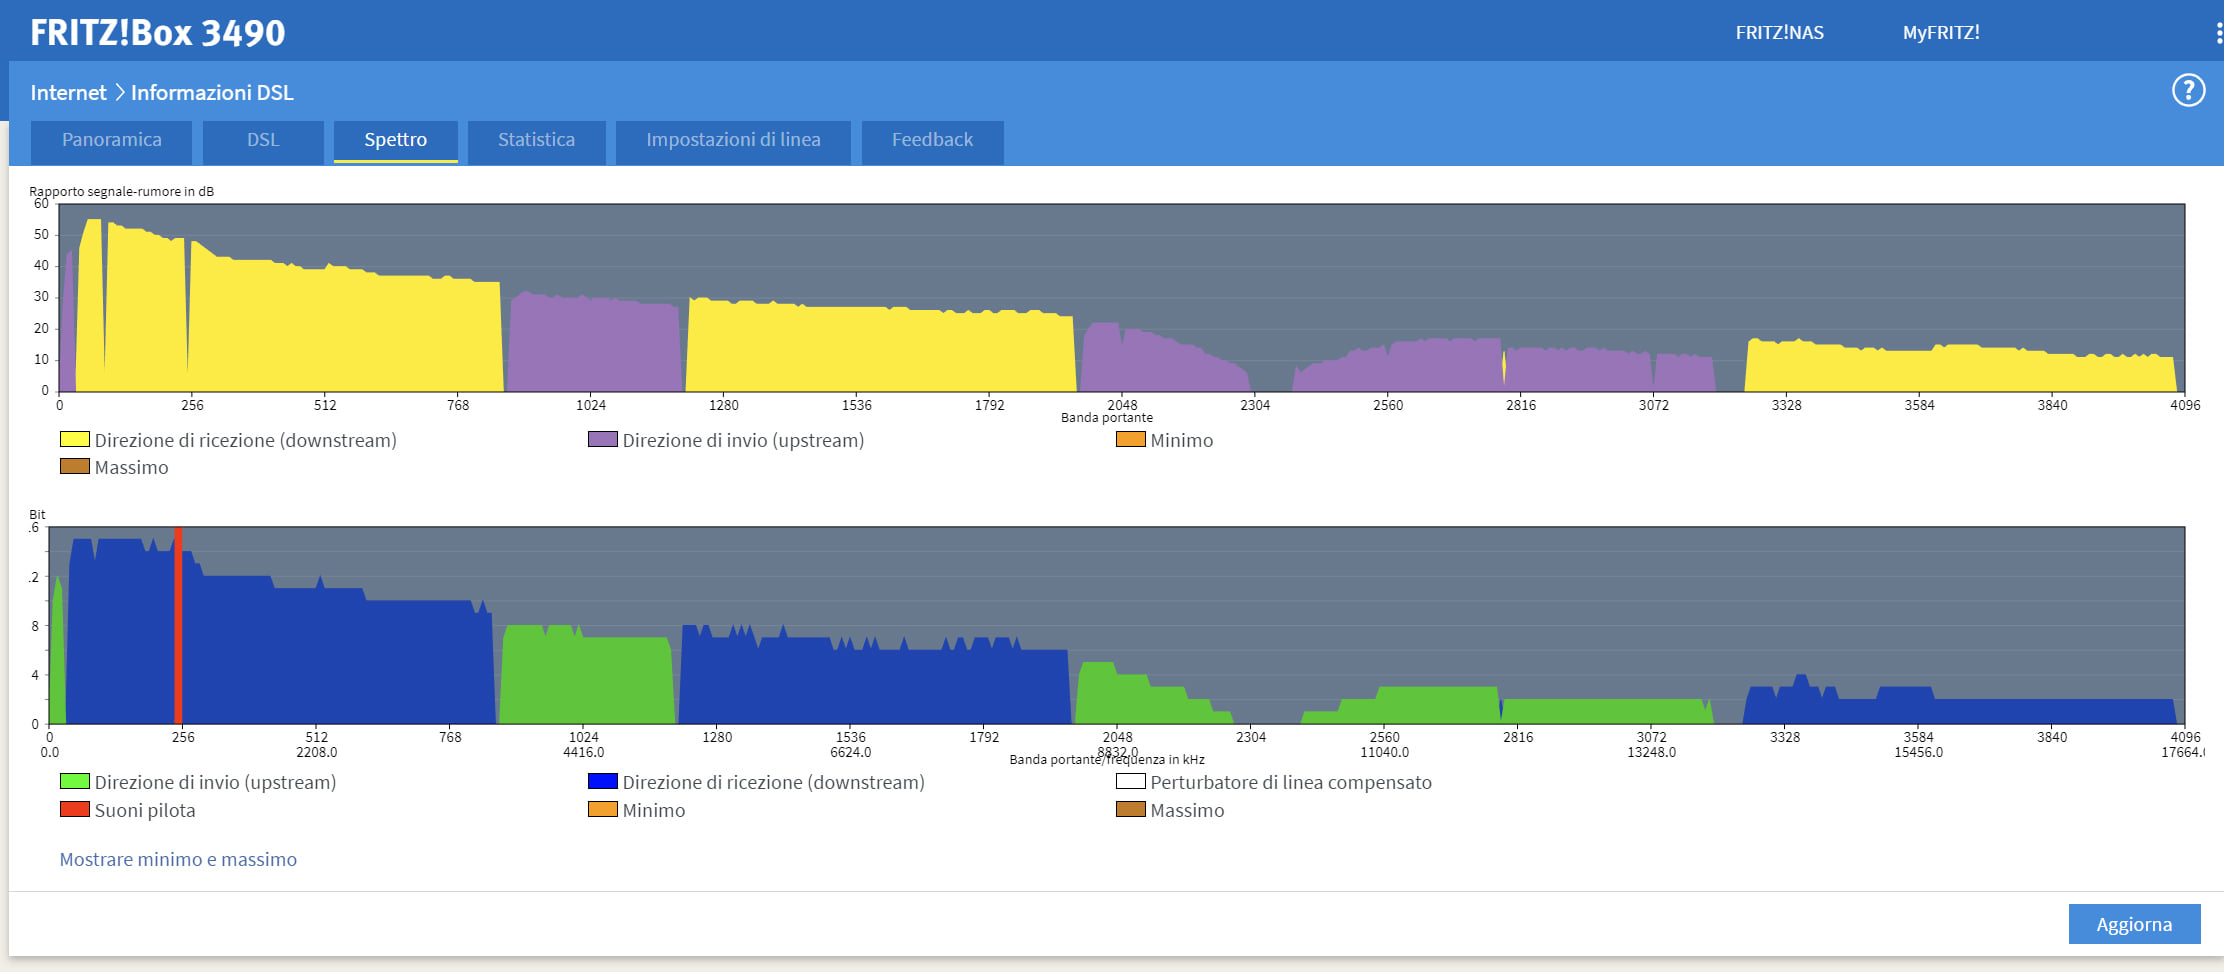This screenshot has height=972, width=2224.
Task: Click the FRITZ!Box 3490 logo
Action: point(157,33)
